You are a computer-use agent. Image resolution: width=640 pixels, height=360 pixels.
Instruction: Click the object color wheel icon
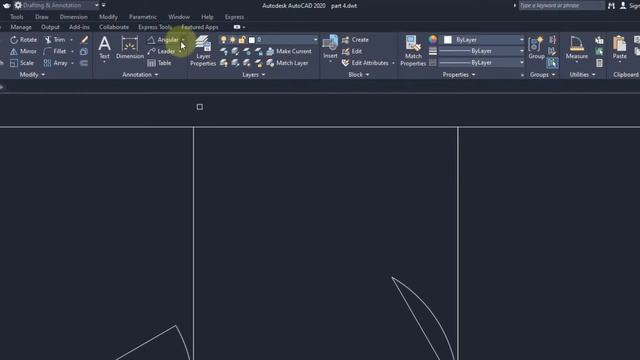pyautogui.click(x=433, y=40)
